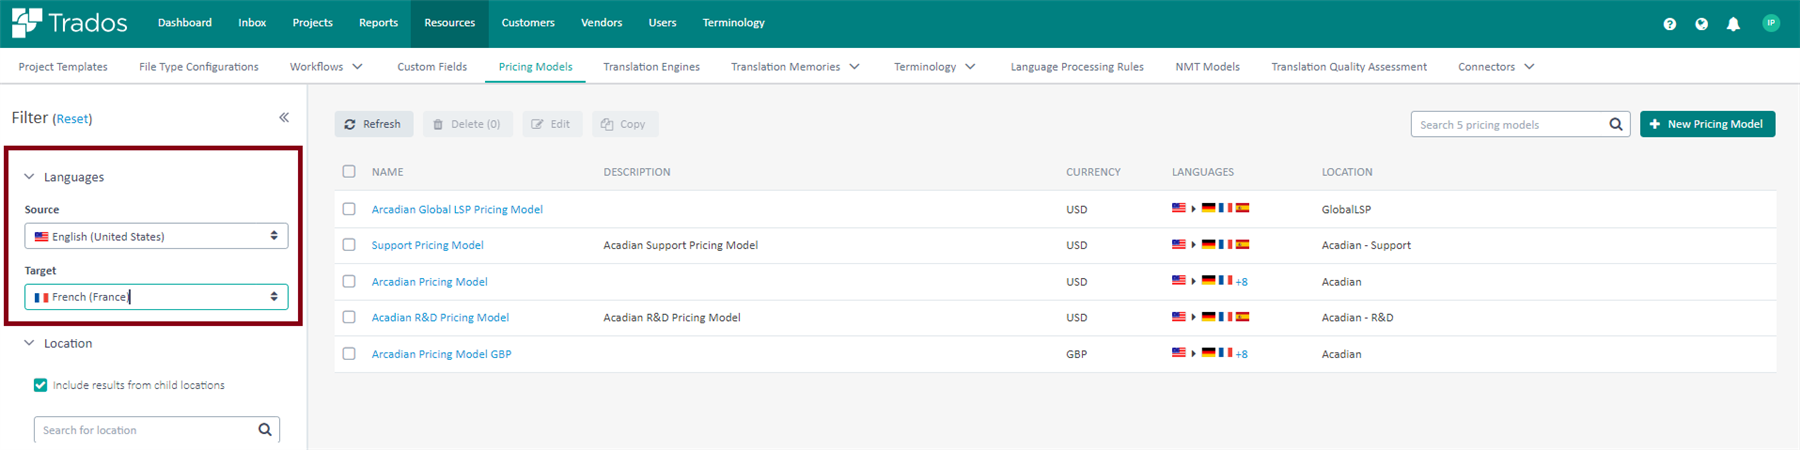1800x450 pixels.
Task: Check the Arcadian Global LSP Pricing Model checkbox
Action: (349, 209)
